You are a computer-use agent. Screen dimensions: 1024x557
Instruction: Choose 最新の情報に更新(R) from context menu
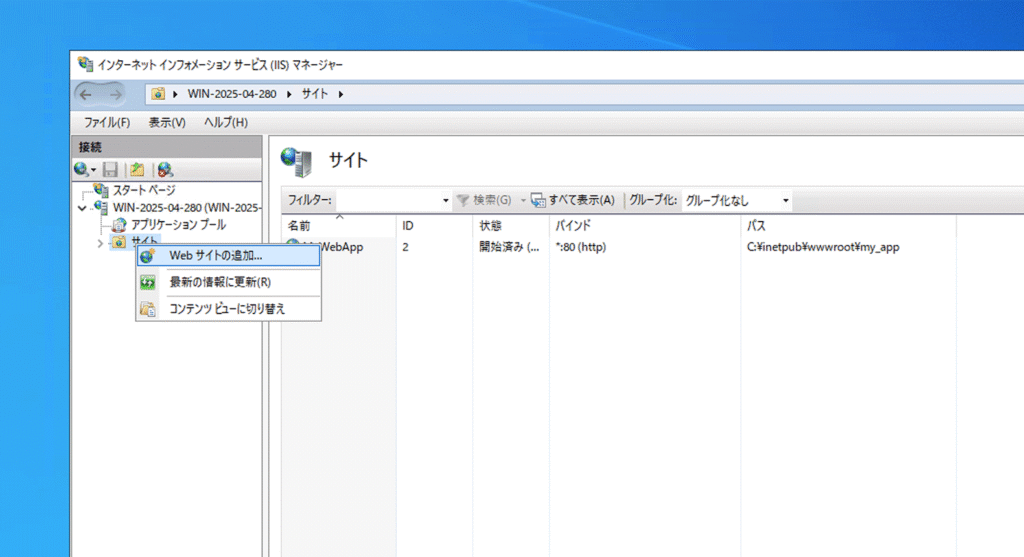point(229,282)
